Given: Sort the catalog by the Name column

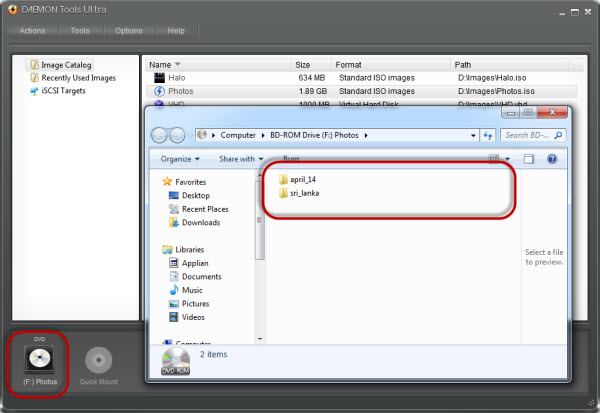Looking at the screenshot, I should pyautogui.click(x=218, y=65).
